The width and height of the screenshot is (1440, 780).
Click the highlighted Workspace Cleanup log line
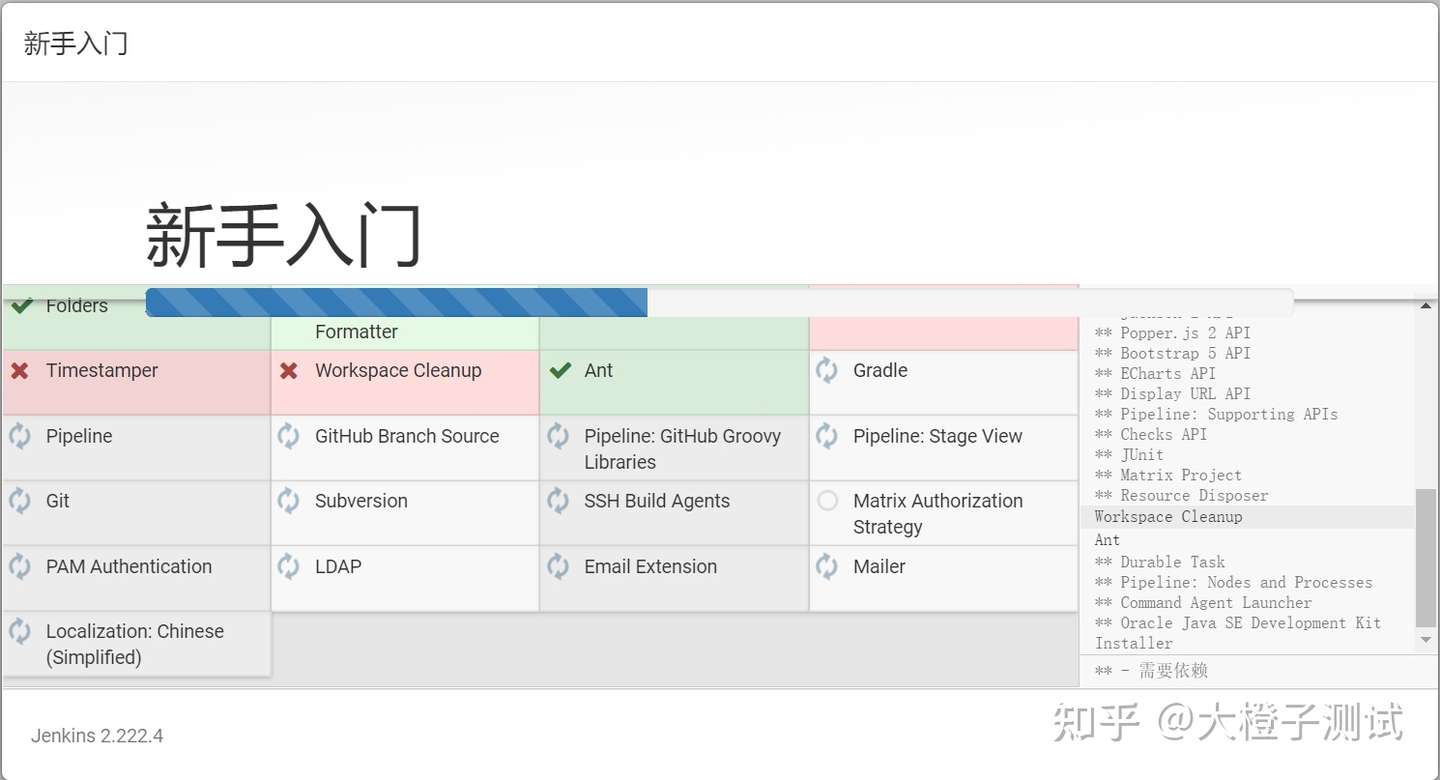(1248, 517)
